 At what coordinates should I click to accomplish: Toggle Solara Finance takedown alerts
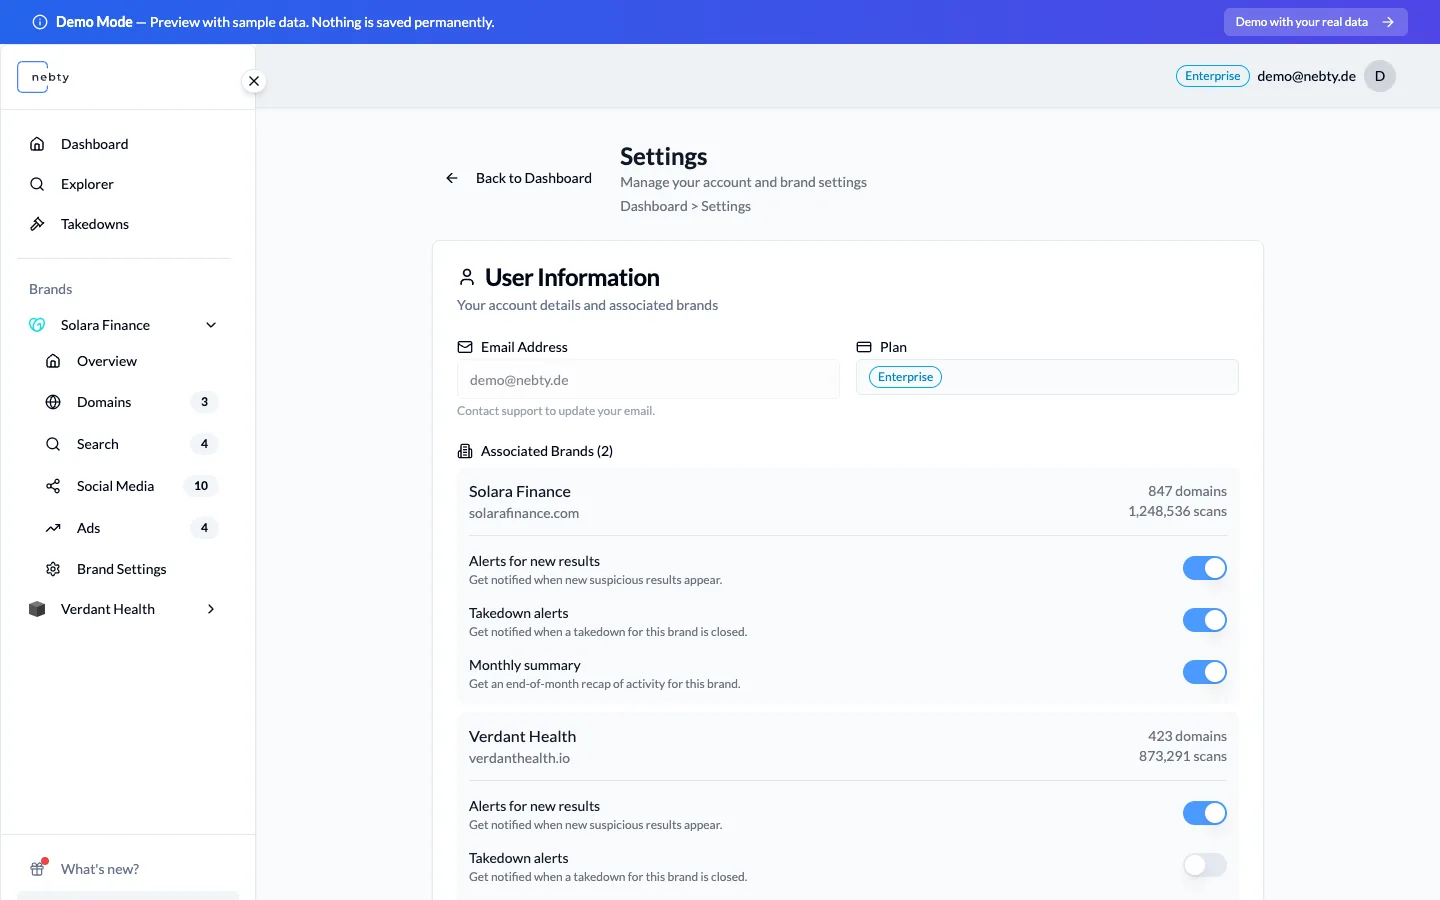[1205, 620]
